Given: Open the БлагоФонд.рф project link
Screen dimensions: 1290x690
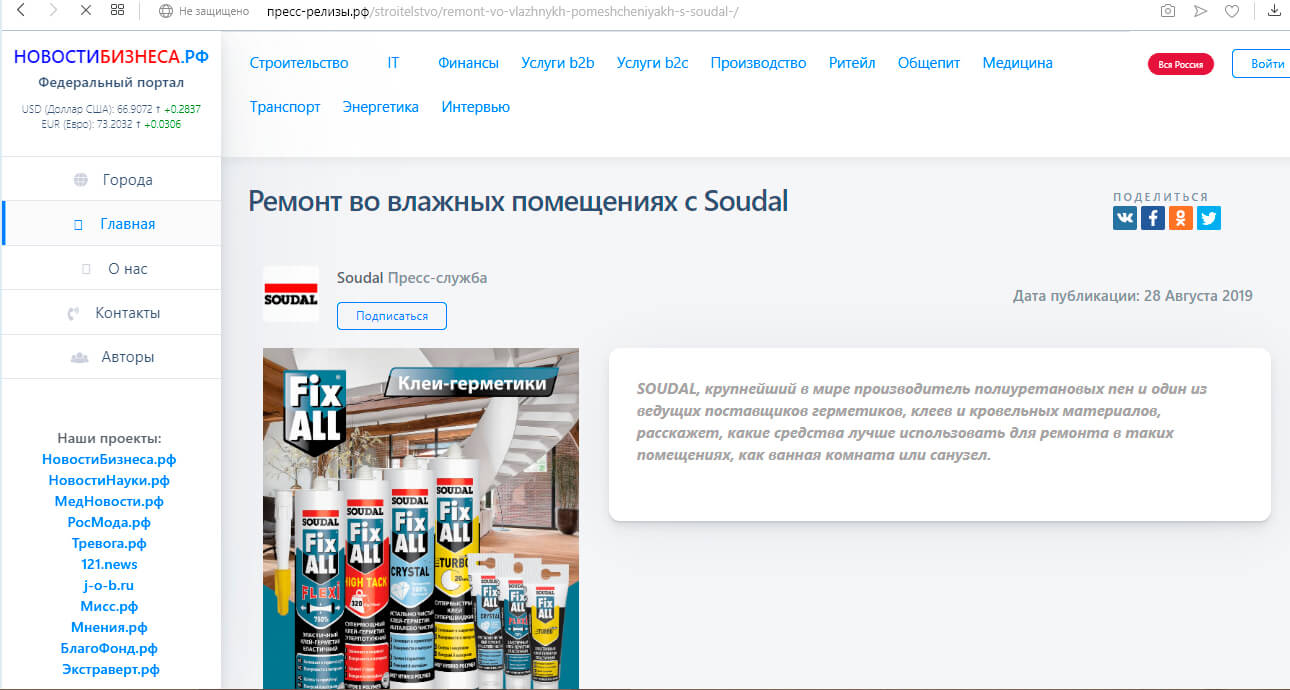Looking at the screenshot, I should click(109, 648).
